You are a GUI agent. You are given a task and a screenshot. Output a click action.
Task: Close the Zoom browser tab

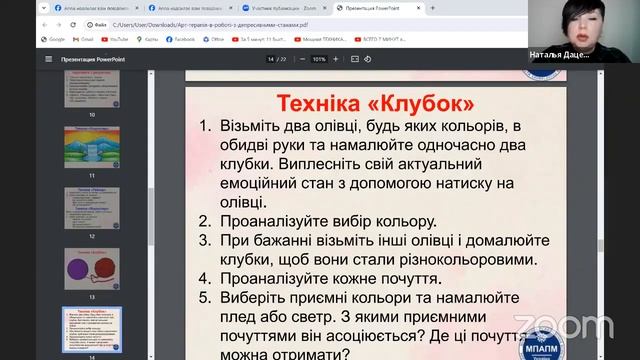pos(325,8)
